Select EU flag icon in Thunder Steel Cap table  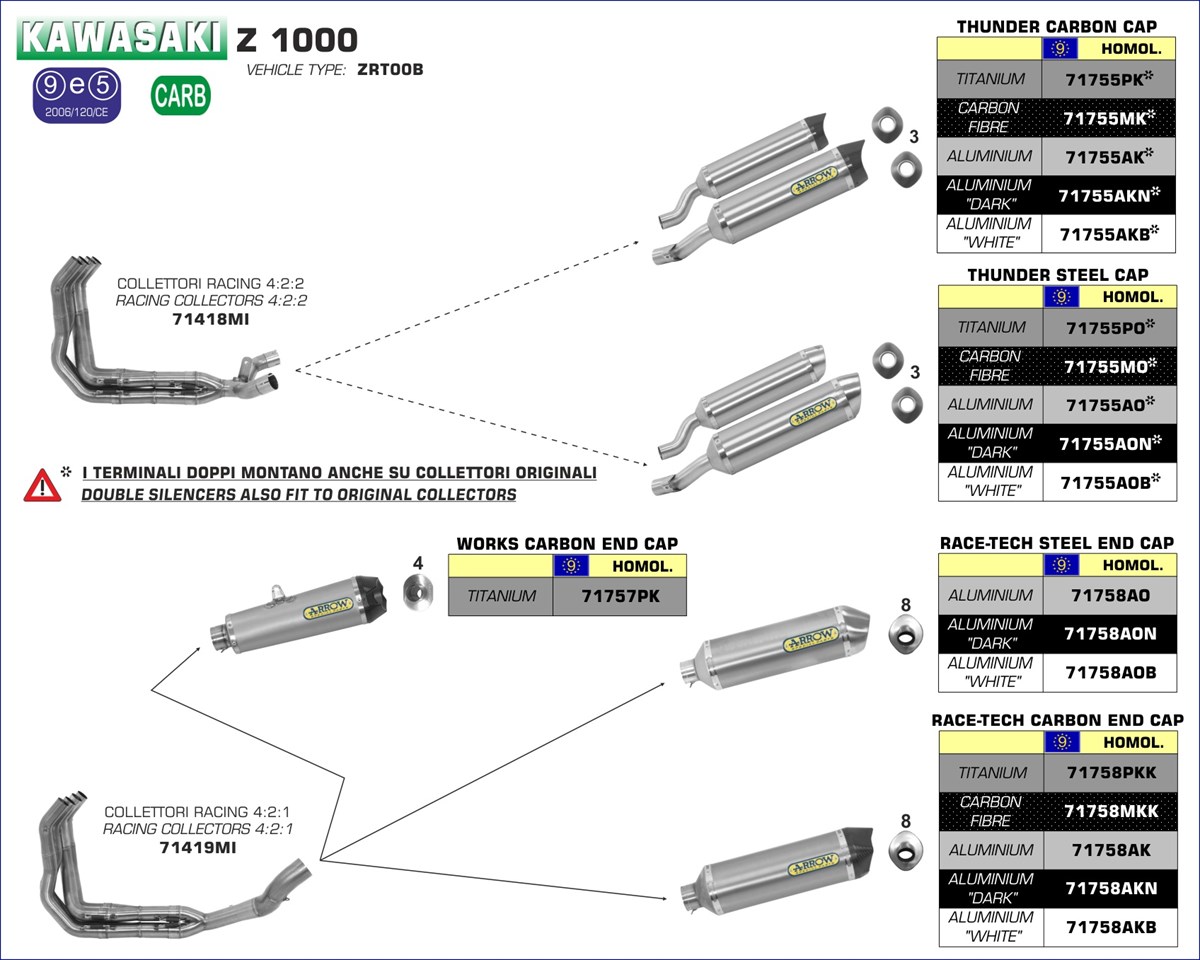[x=1061, y=297]
